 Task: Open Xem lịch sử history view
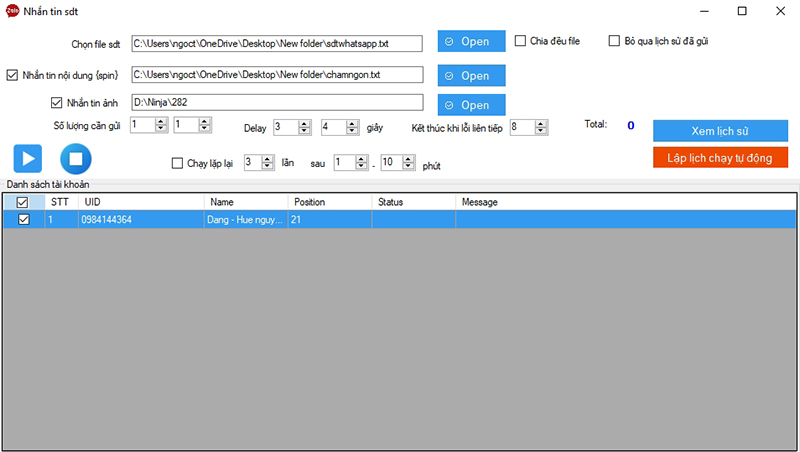(x=719, y=131)
